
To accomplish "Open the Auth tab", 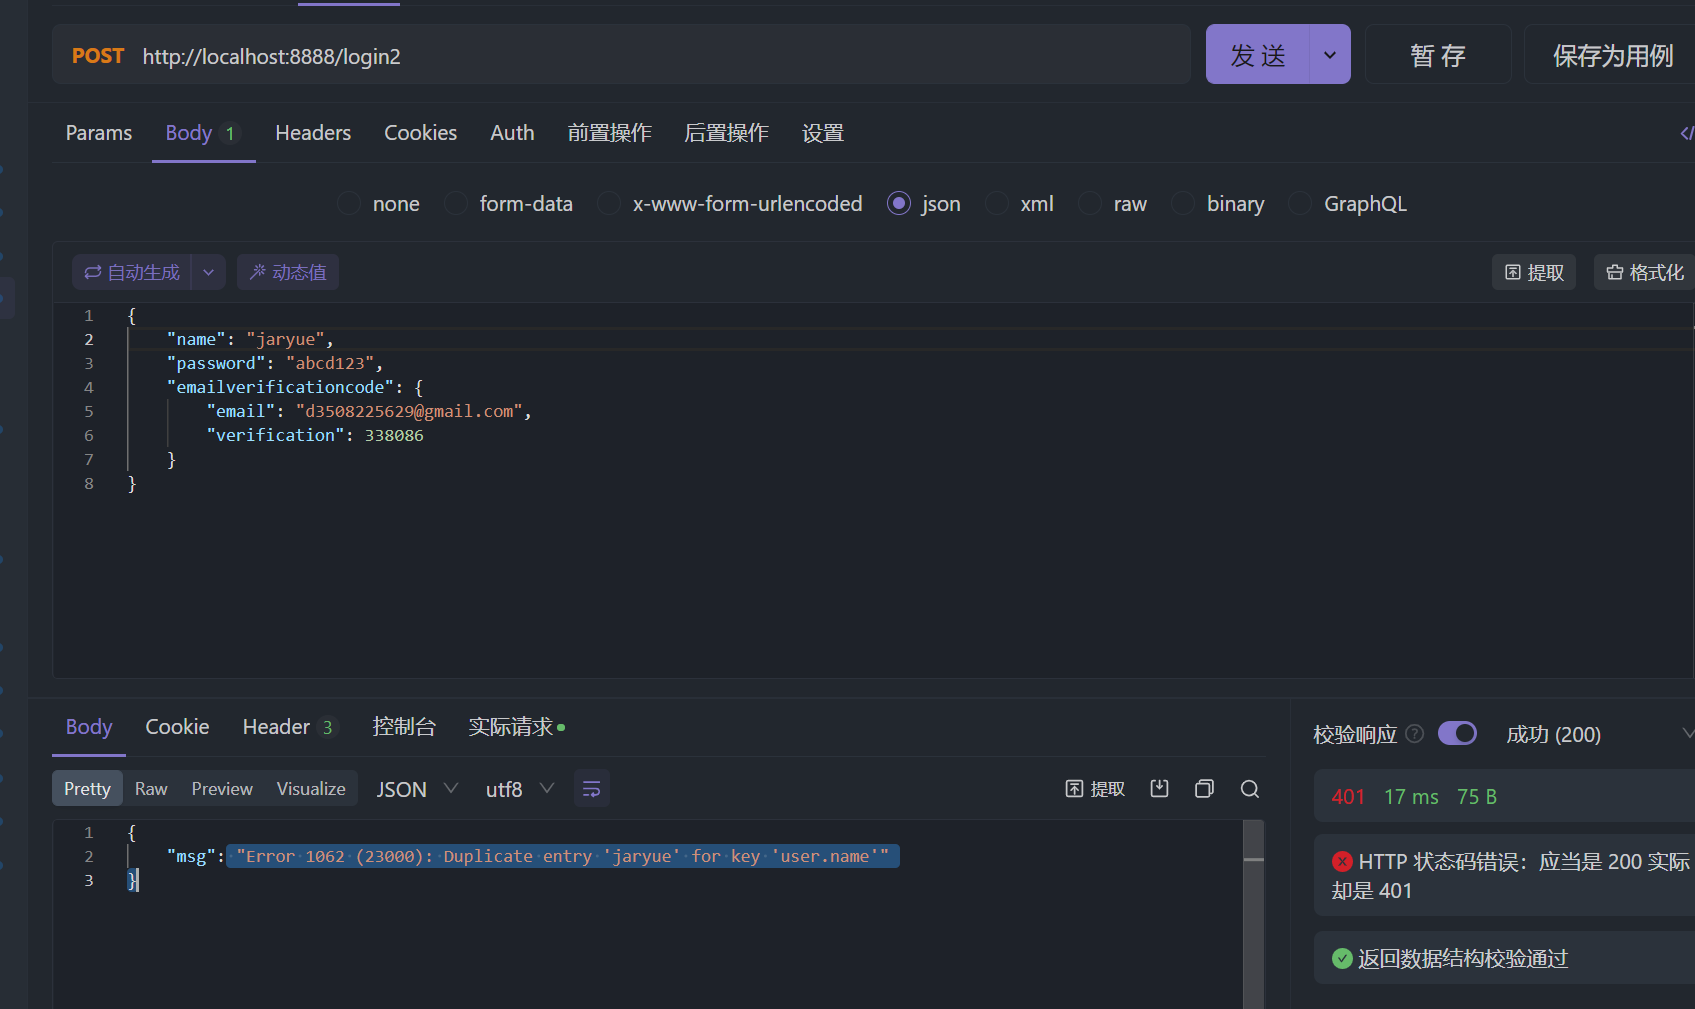I will [512, 133].
